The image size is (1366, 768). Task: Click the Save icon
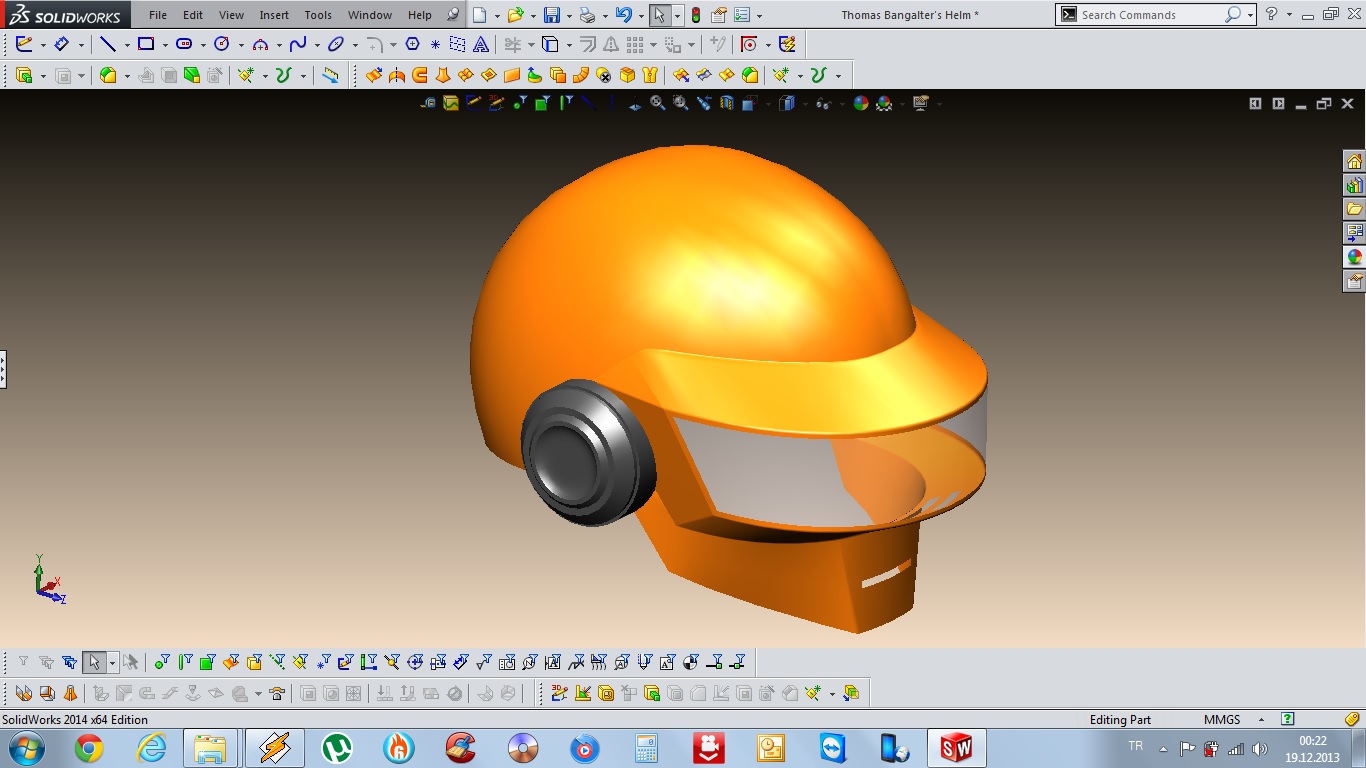coord(551,15)
